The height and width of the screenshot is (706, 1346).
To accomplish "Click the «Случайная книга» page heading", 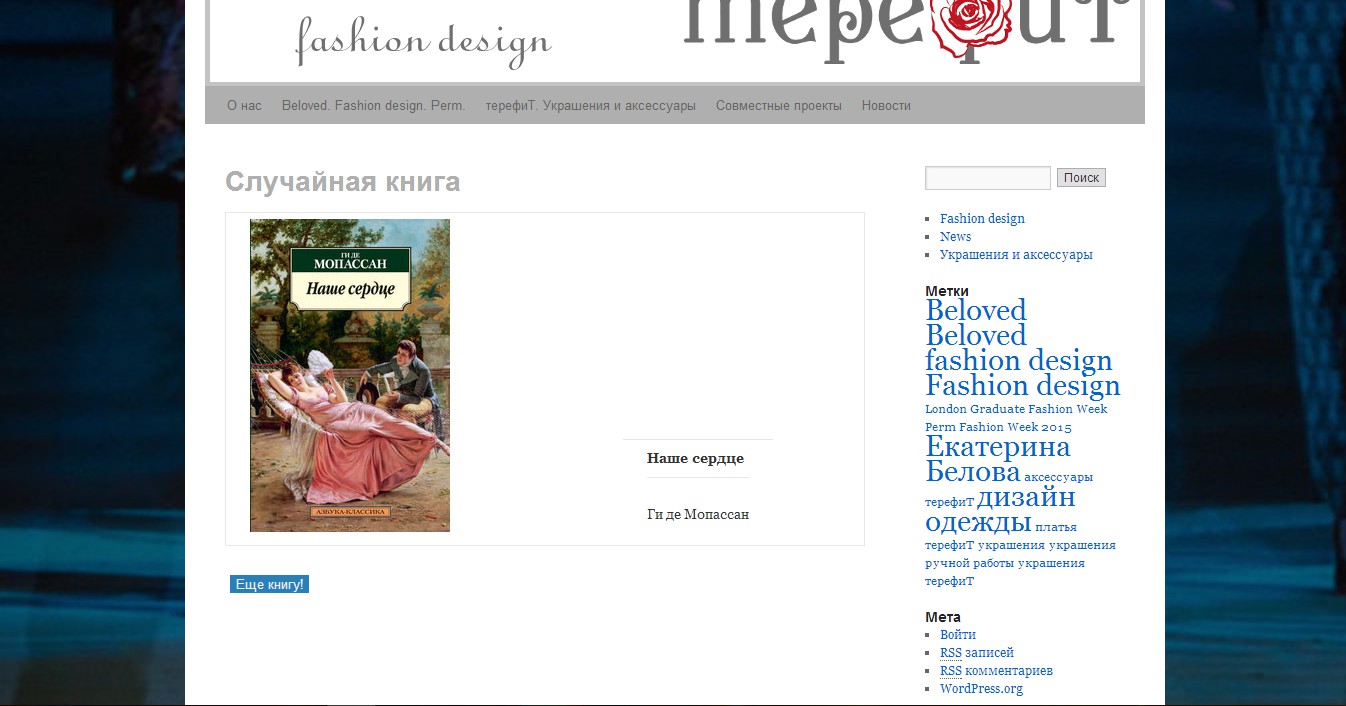I will point(342,182).
